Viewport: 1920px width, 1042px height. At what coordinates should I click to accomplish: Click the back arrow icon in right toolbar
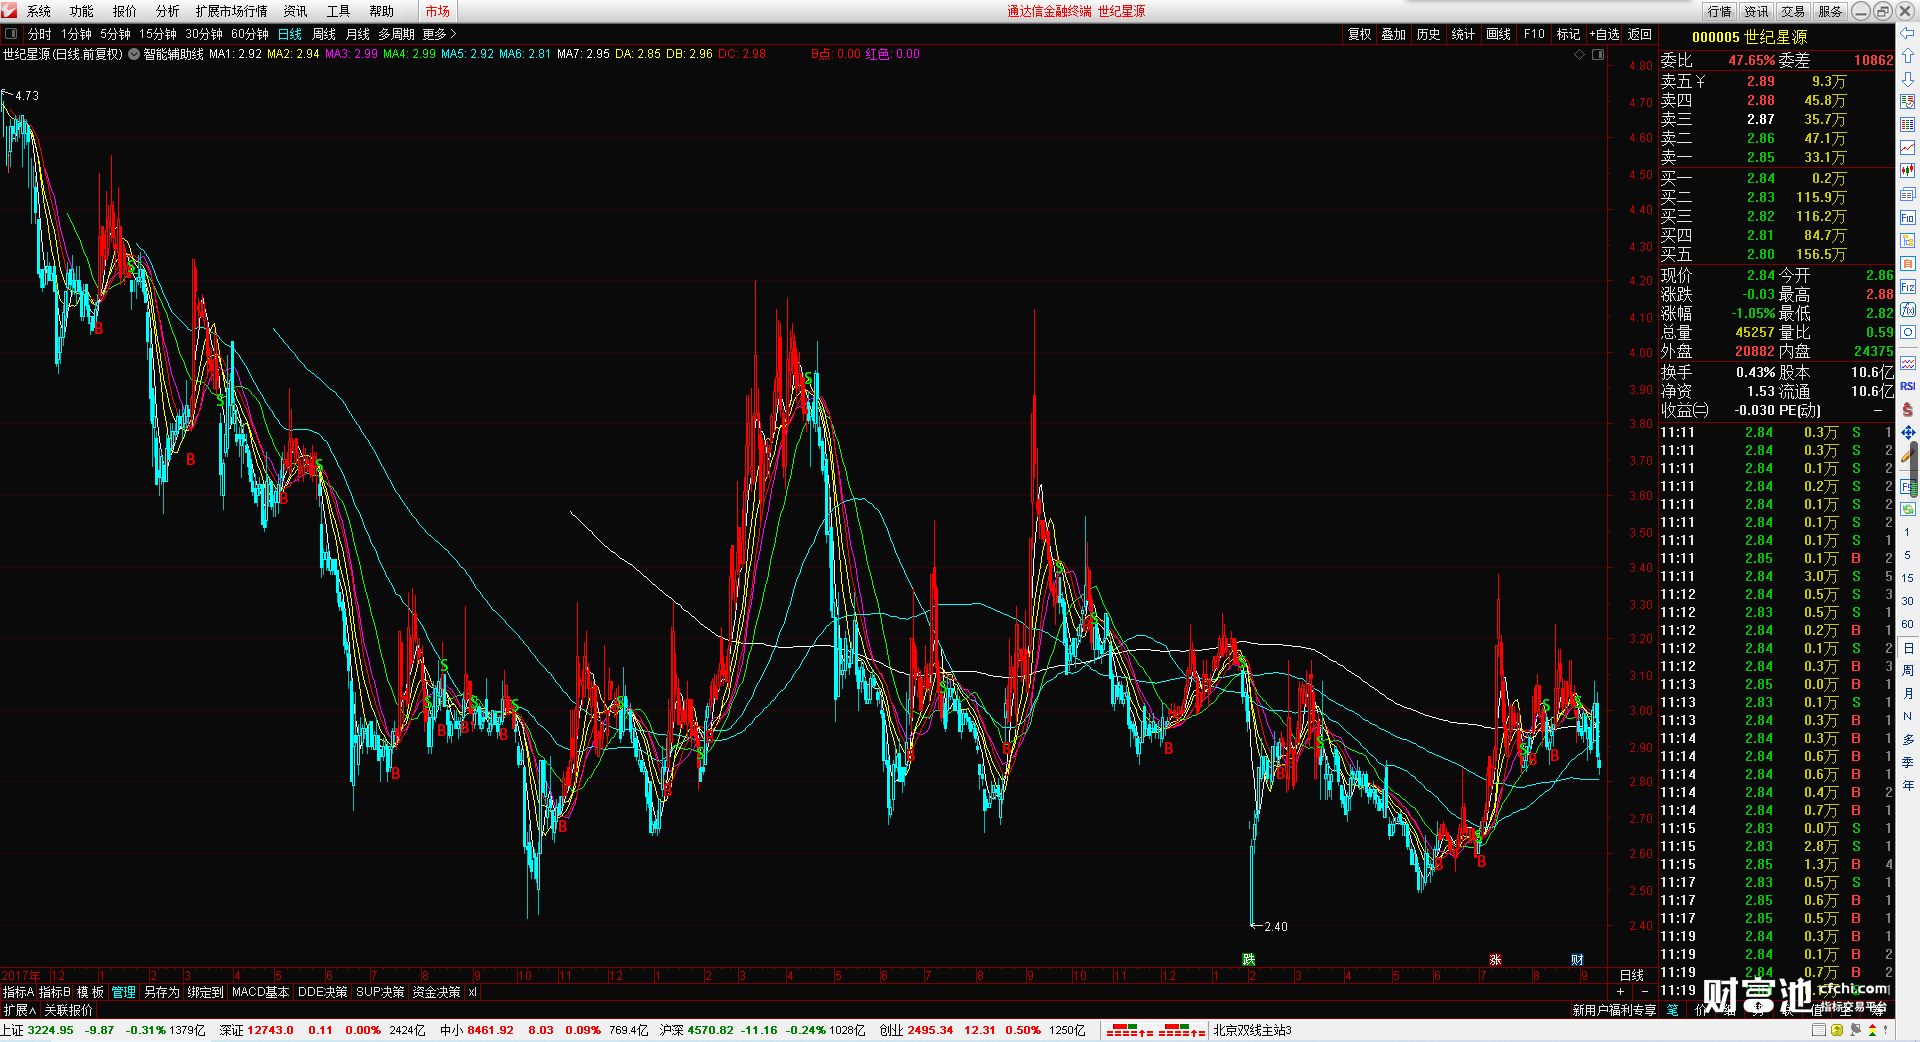click(1908, 33)
